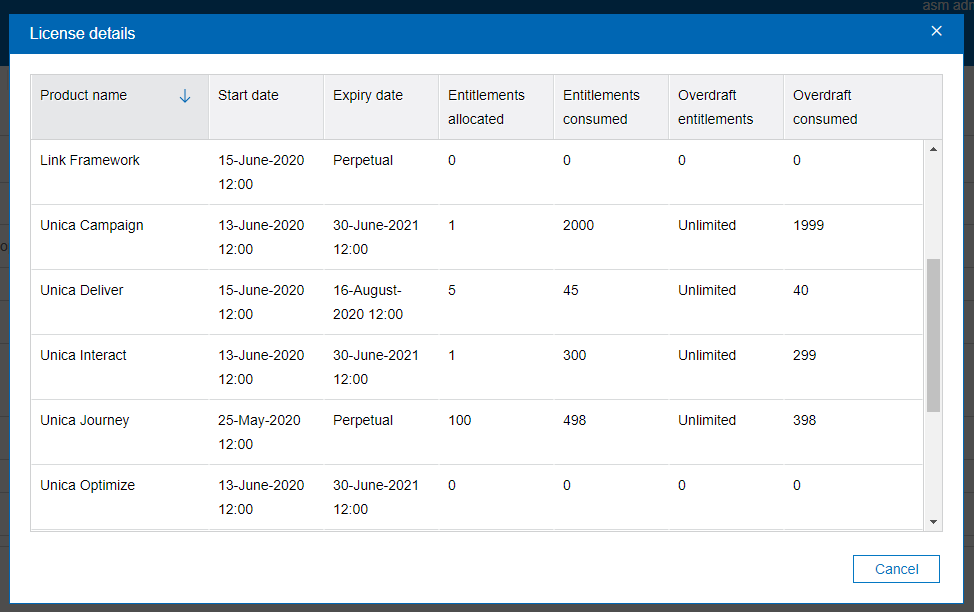Click the License details dialog title
This screenshot has height=612, width=974.
coord(83,34)
